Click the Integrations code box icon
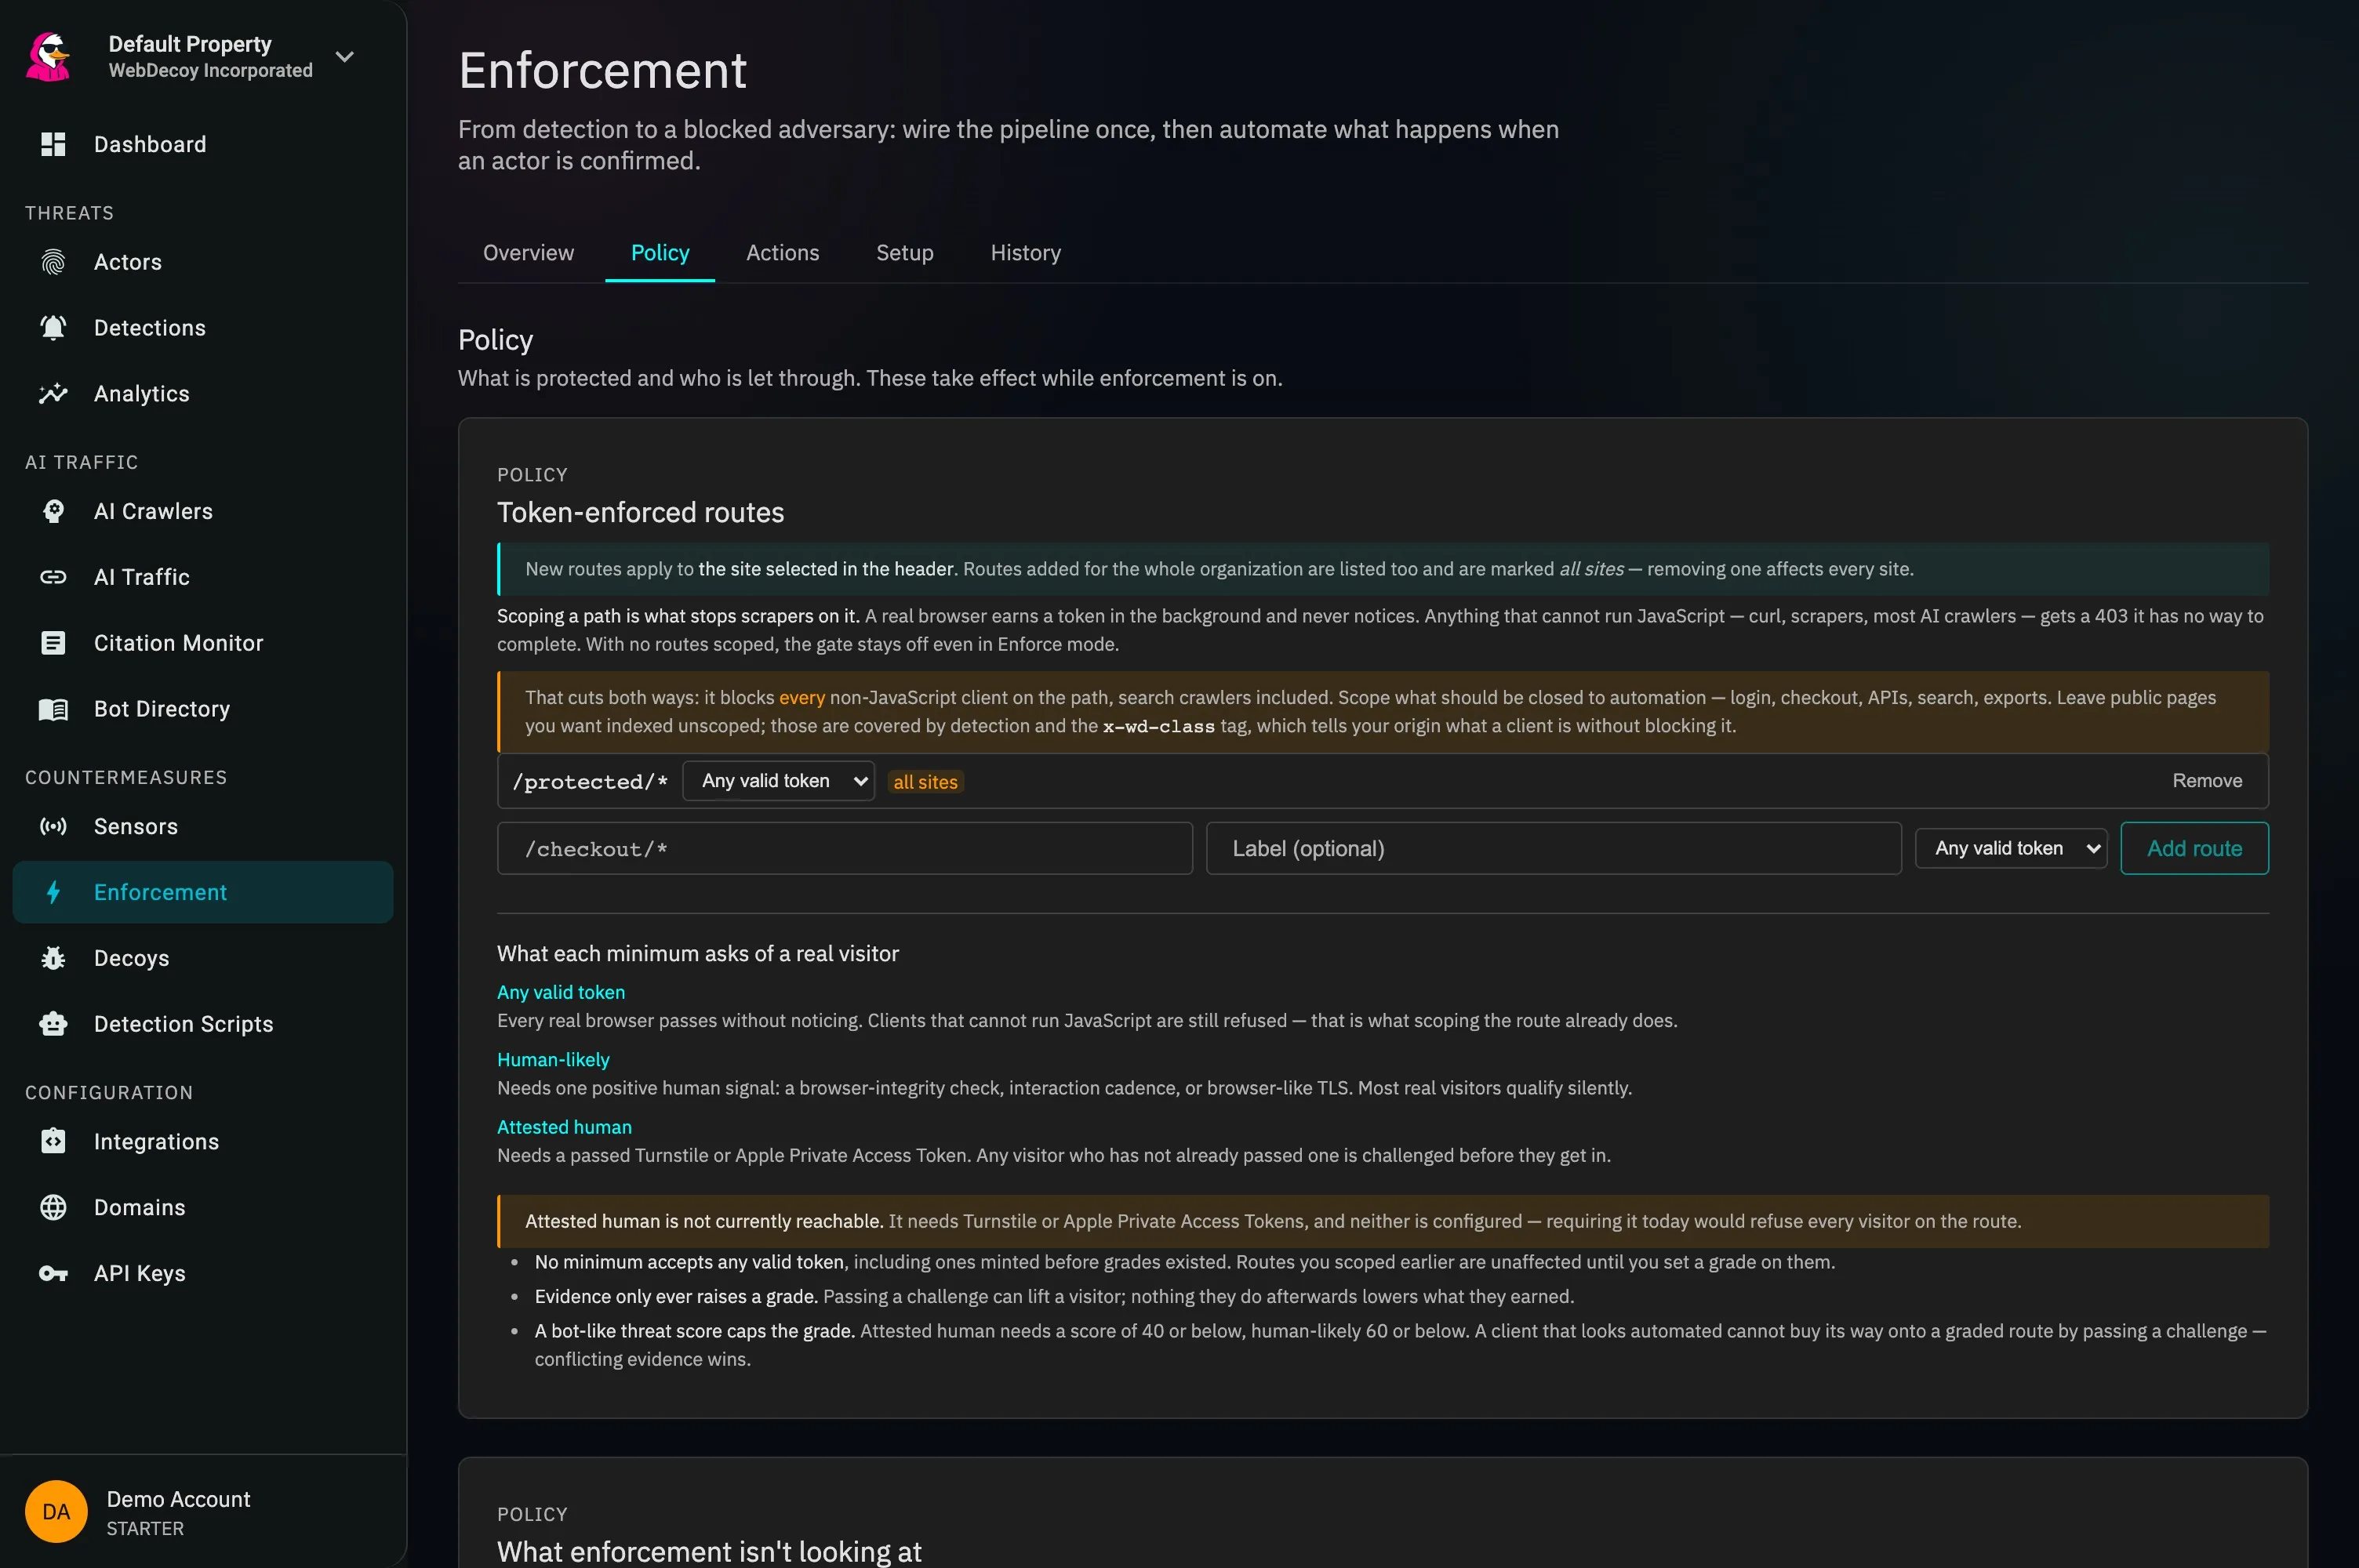The image size is (2359, 1568). [53, 1141]
